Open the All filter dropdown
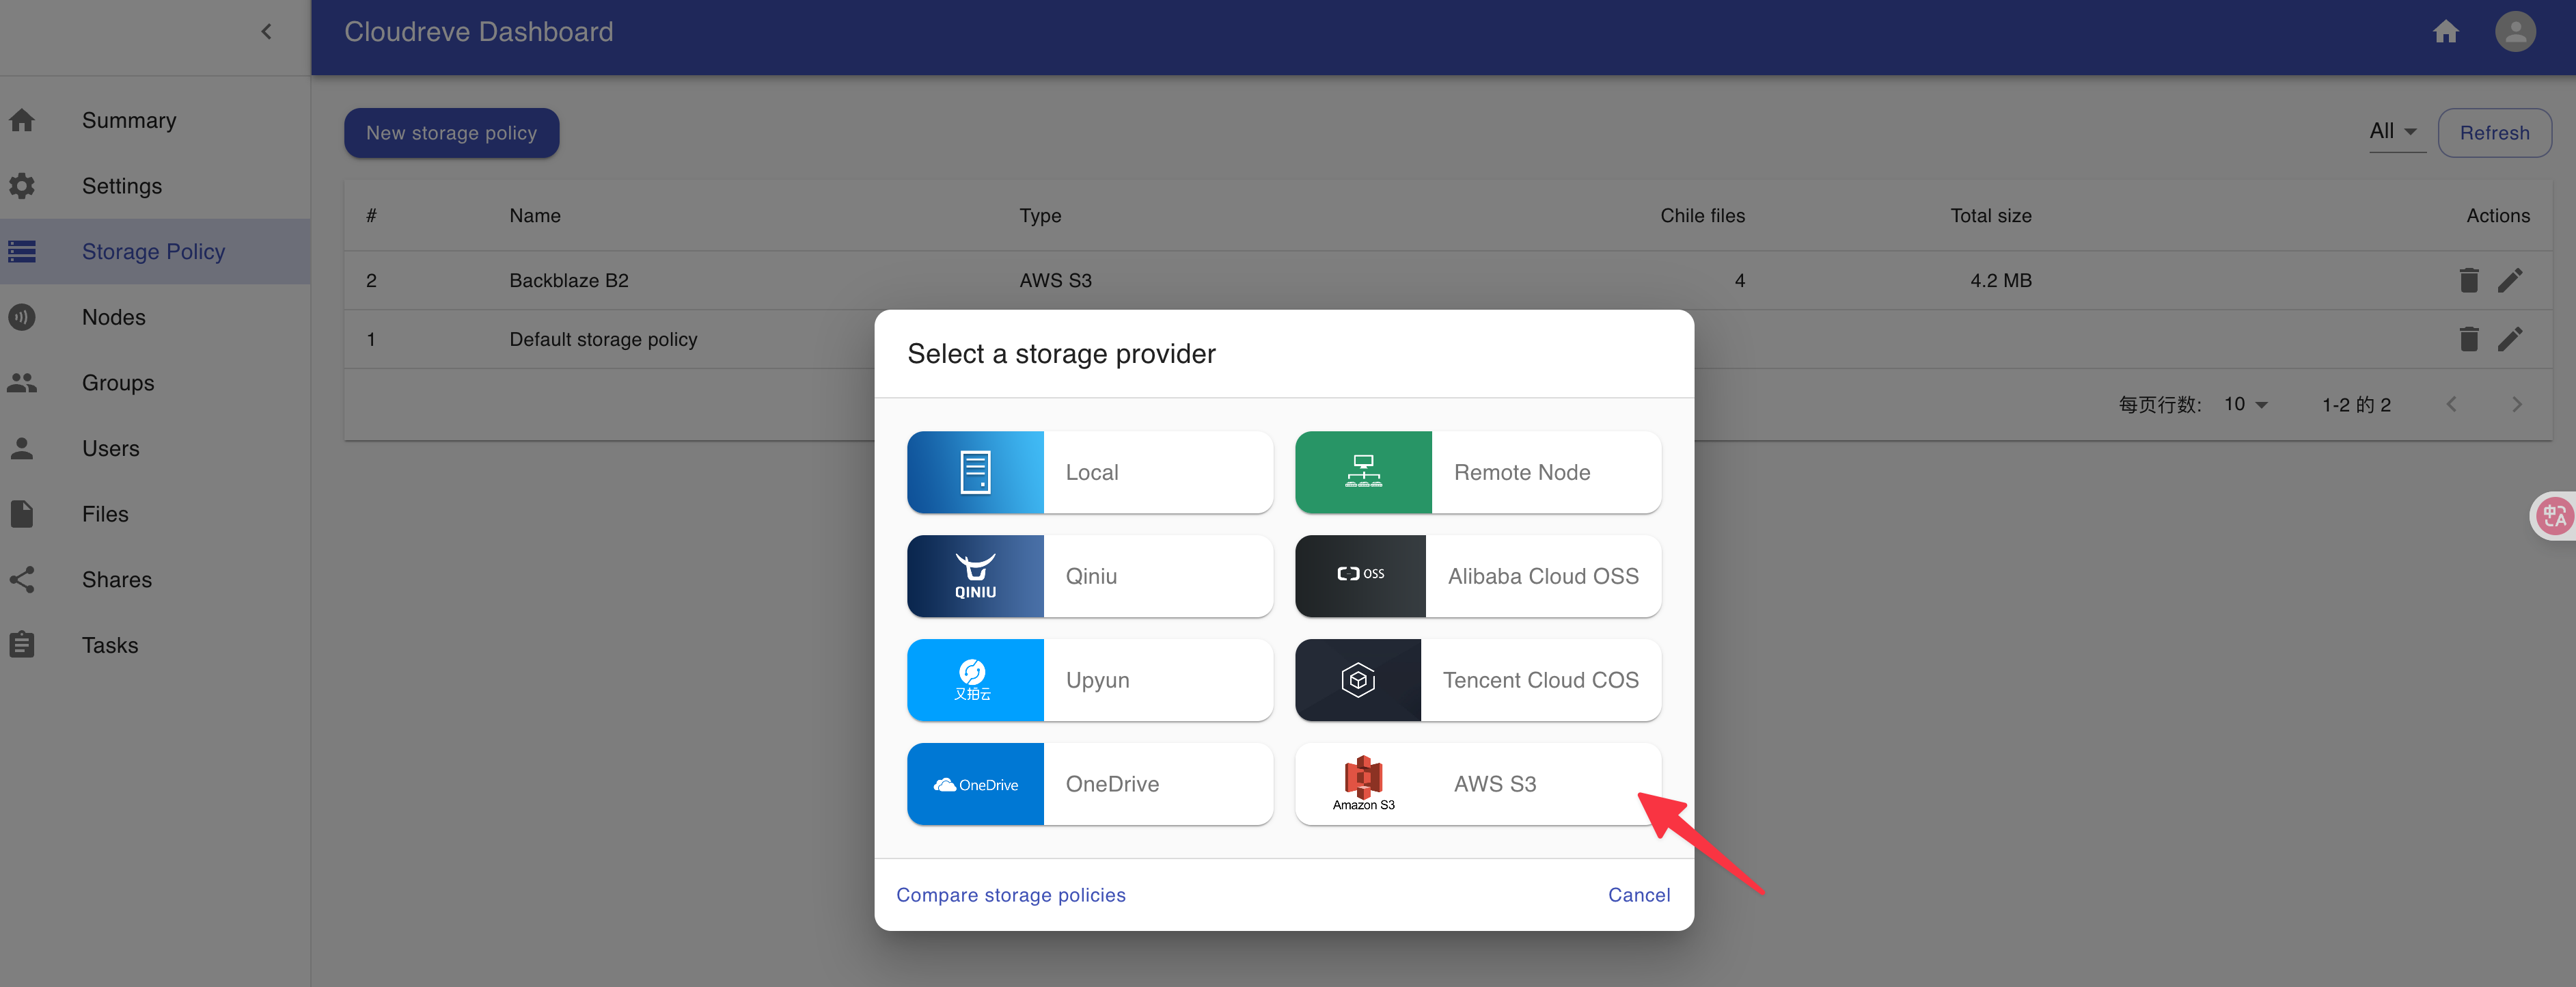 coord(2396,132)
